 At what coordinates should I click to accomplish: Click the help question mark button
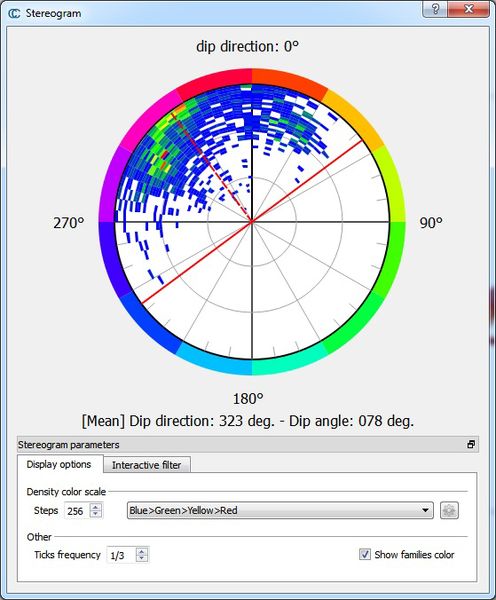435,8
